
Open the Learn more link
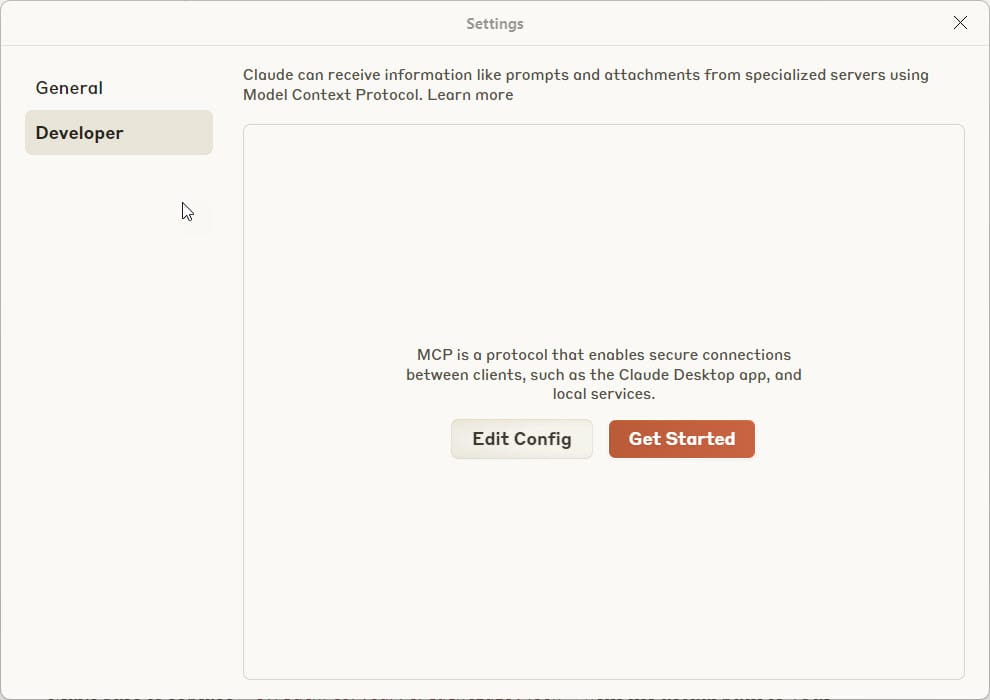pos(470,95)
